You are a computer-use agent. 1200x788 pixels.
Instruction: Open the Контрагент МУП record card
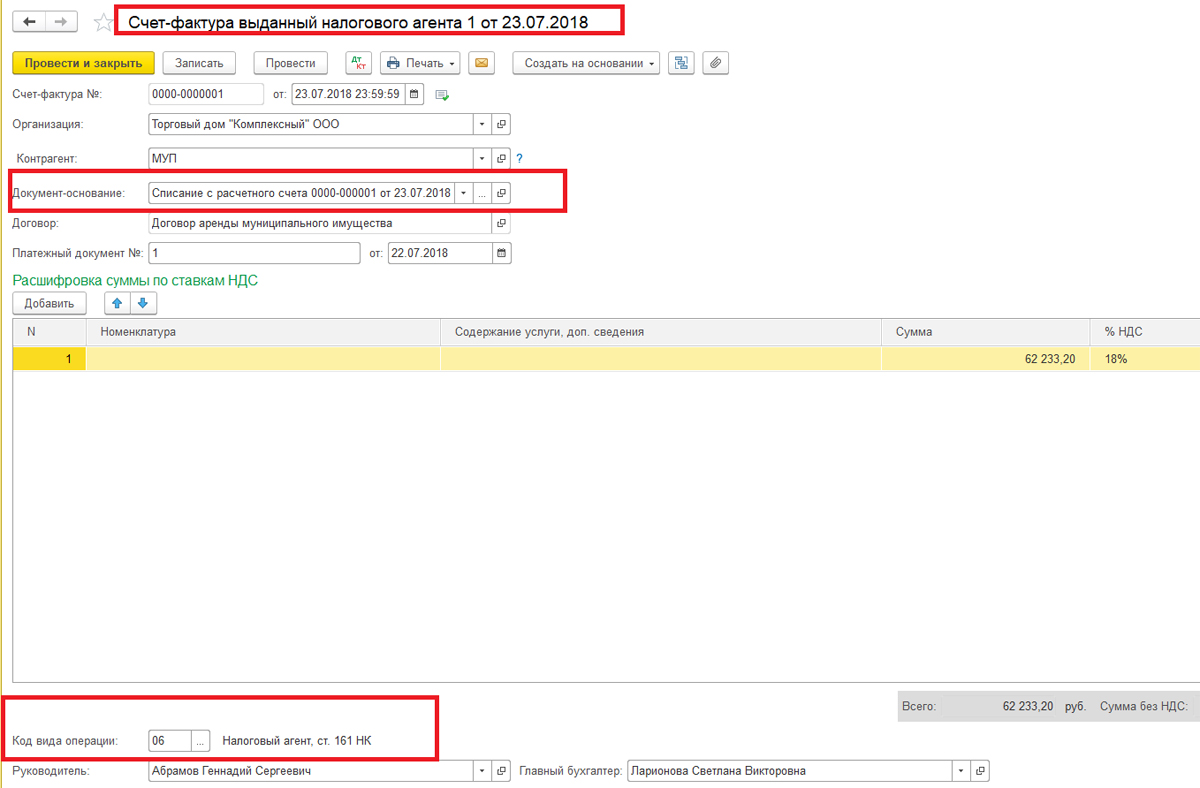(x=502, y=158)
